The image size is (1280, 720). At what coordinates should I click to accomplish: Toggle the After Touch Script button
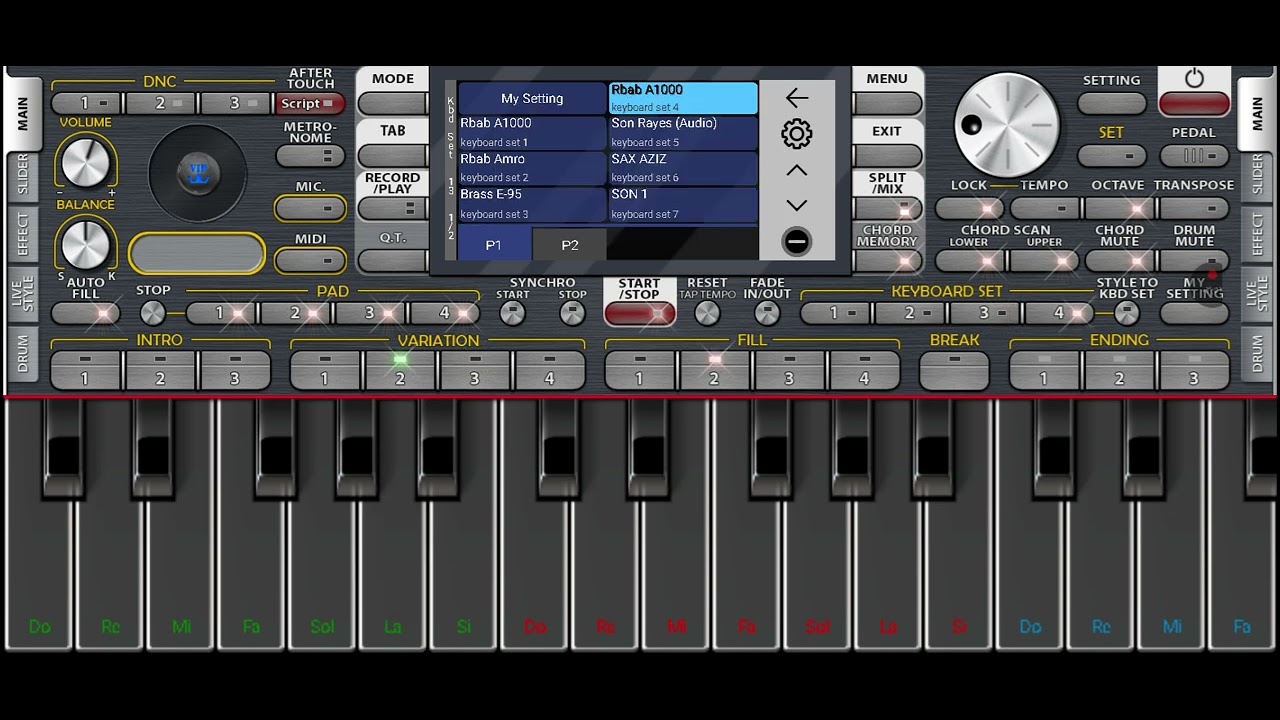(x=310, y=103)
